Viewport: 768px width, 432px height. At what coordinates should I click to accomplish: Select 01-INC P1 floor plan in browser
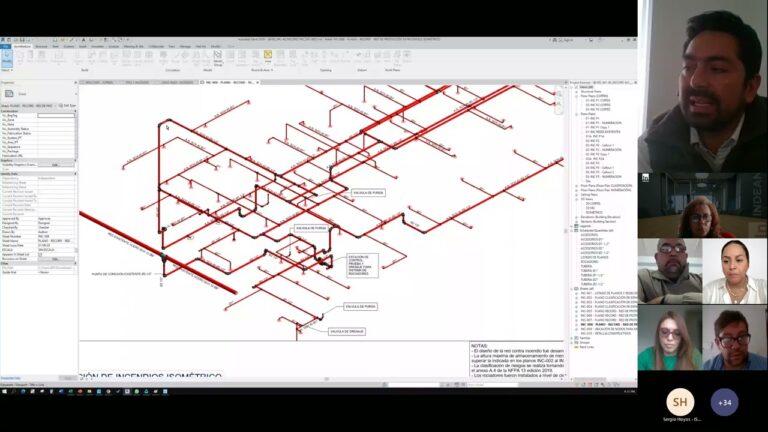coord(592,118)
